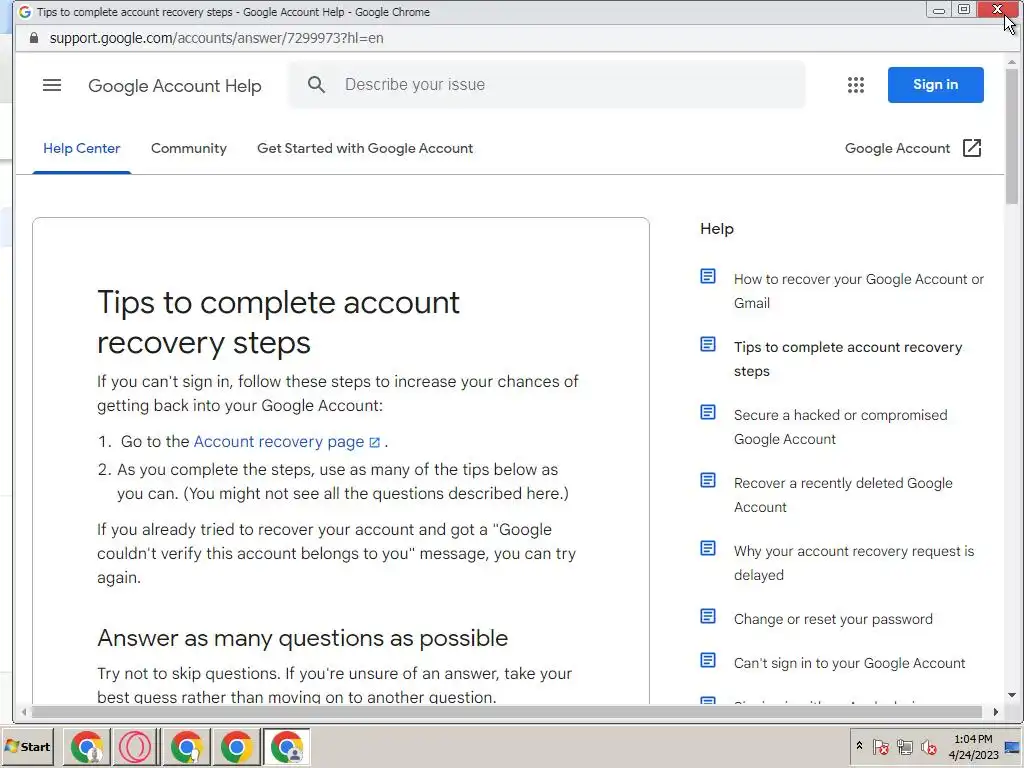1024x768 pixels.
Task: Show hidden system tray icons
Action: (x=859, y=746)
